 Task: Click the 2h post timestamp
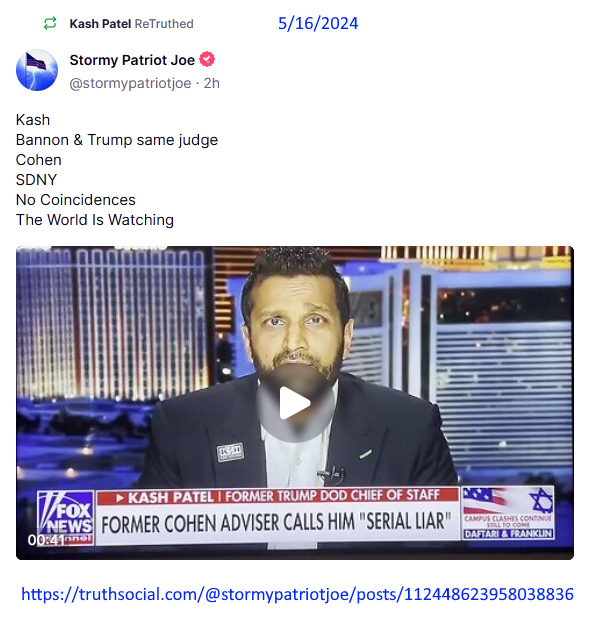coord(212,83)
